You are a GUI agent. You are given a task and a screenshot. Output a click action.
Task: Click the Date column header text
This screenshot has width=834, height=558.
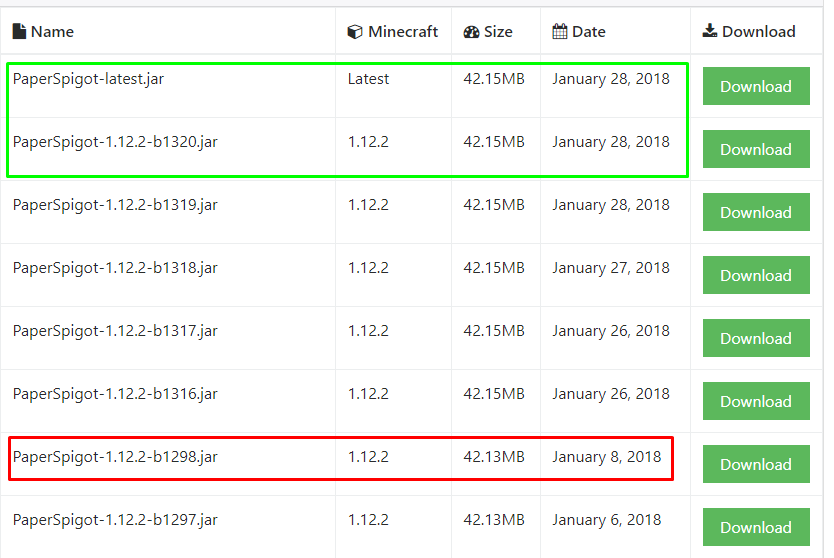(x=589, y=32)
